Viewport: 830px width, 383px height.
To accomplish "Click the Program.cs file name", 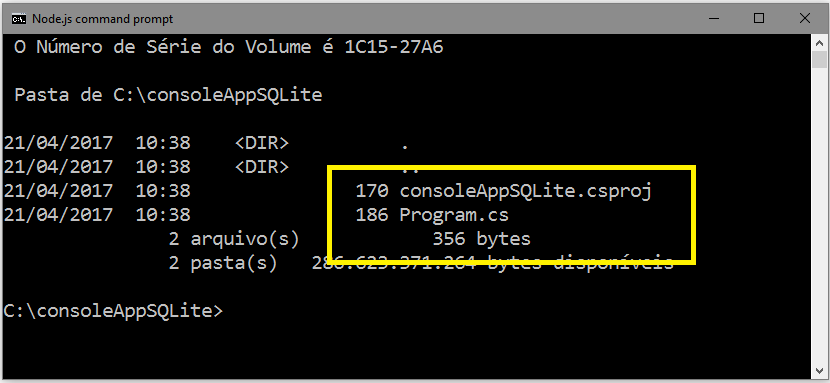I will (454, 215).
